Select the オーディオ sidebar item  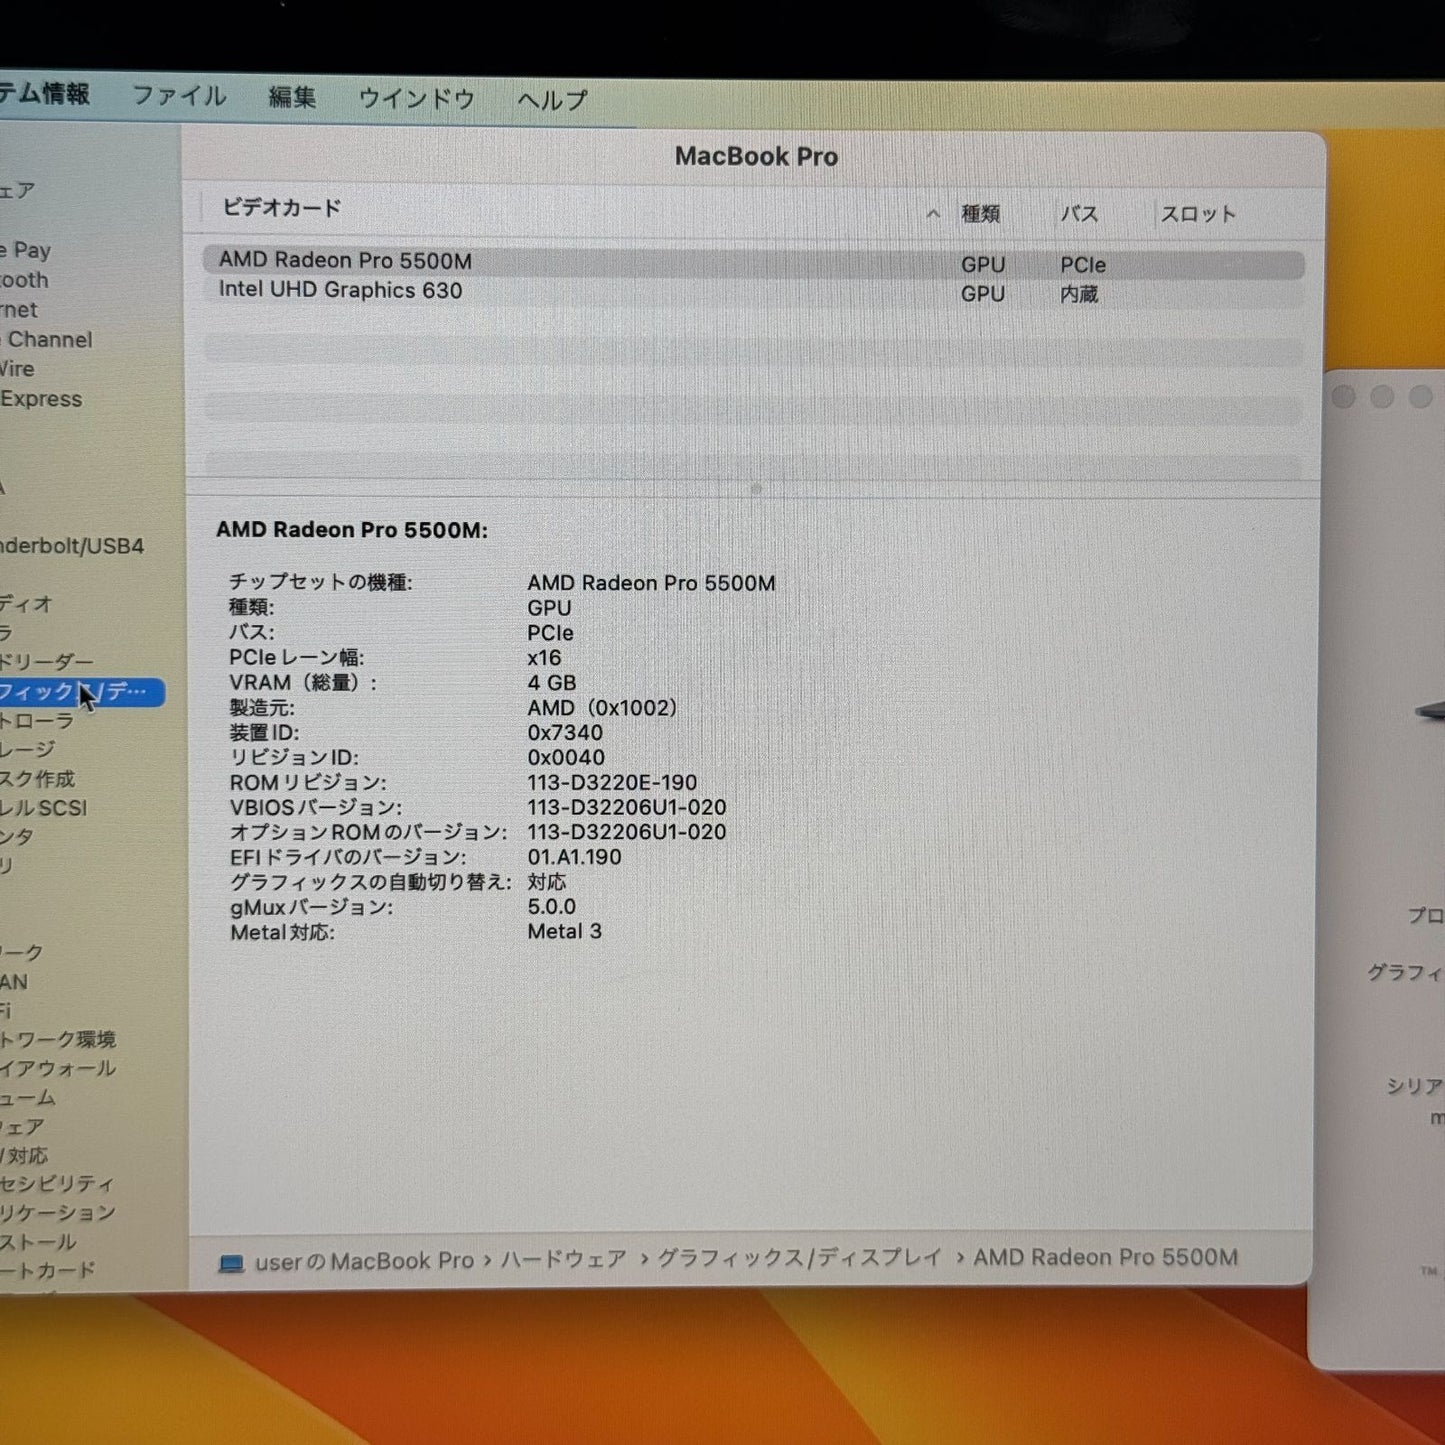26,604
